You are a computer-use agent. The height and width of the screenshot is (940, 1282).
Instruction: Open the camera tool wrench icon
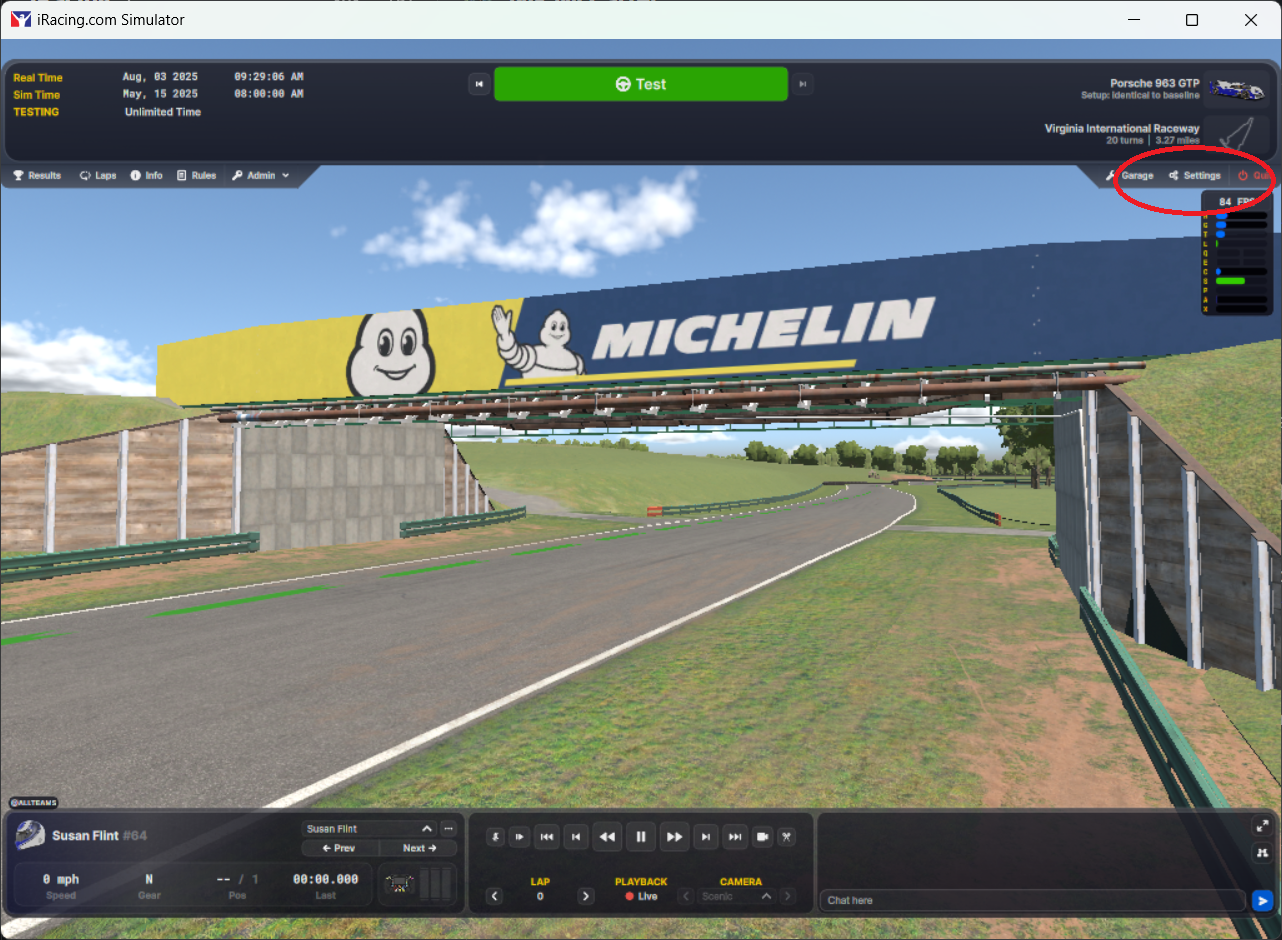pyautogui.click(x=787, y=837)
